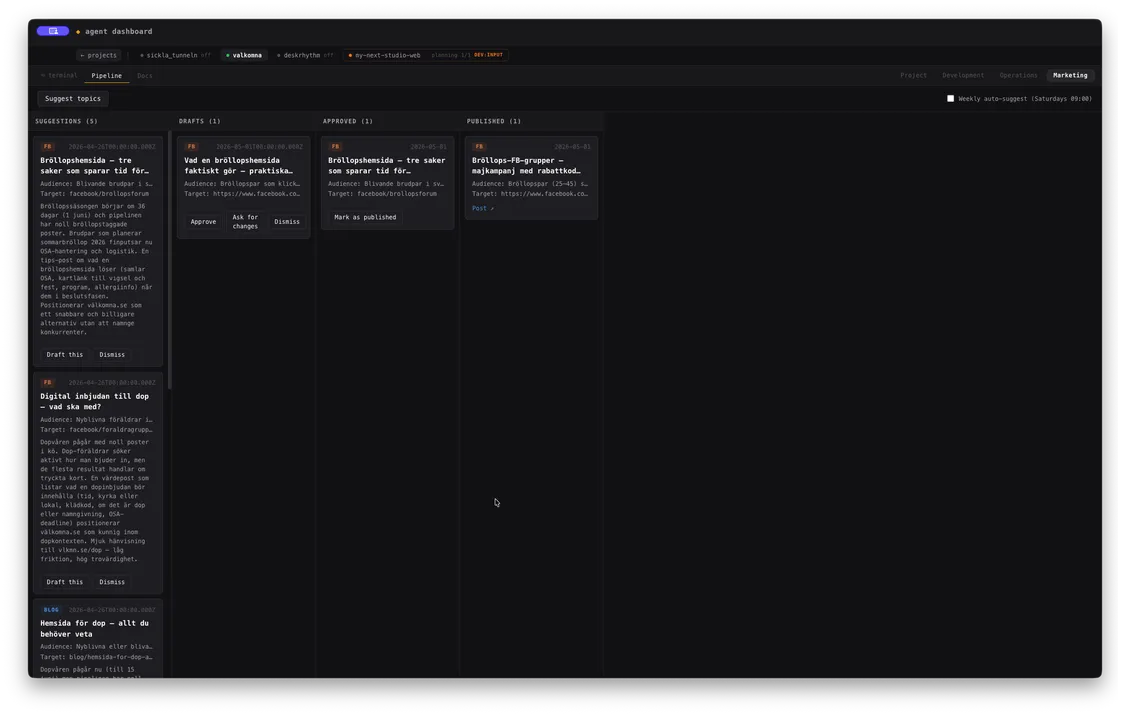Screen dimensions: 1130x715
Task: Open the Bröllops-FB-grupper published card title
Action: [x=526, y=166]
